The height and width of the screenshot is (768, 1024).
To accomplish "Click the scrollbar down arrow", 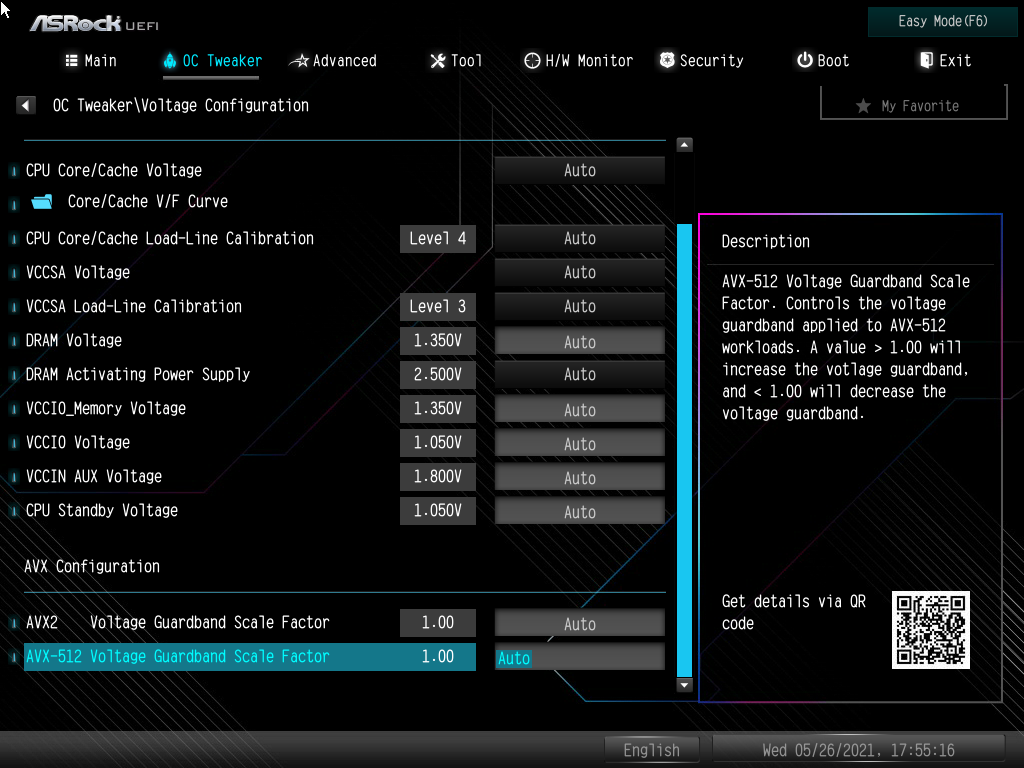I will coord(684,684).
